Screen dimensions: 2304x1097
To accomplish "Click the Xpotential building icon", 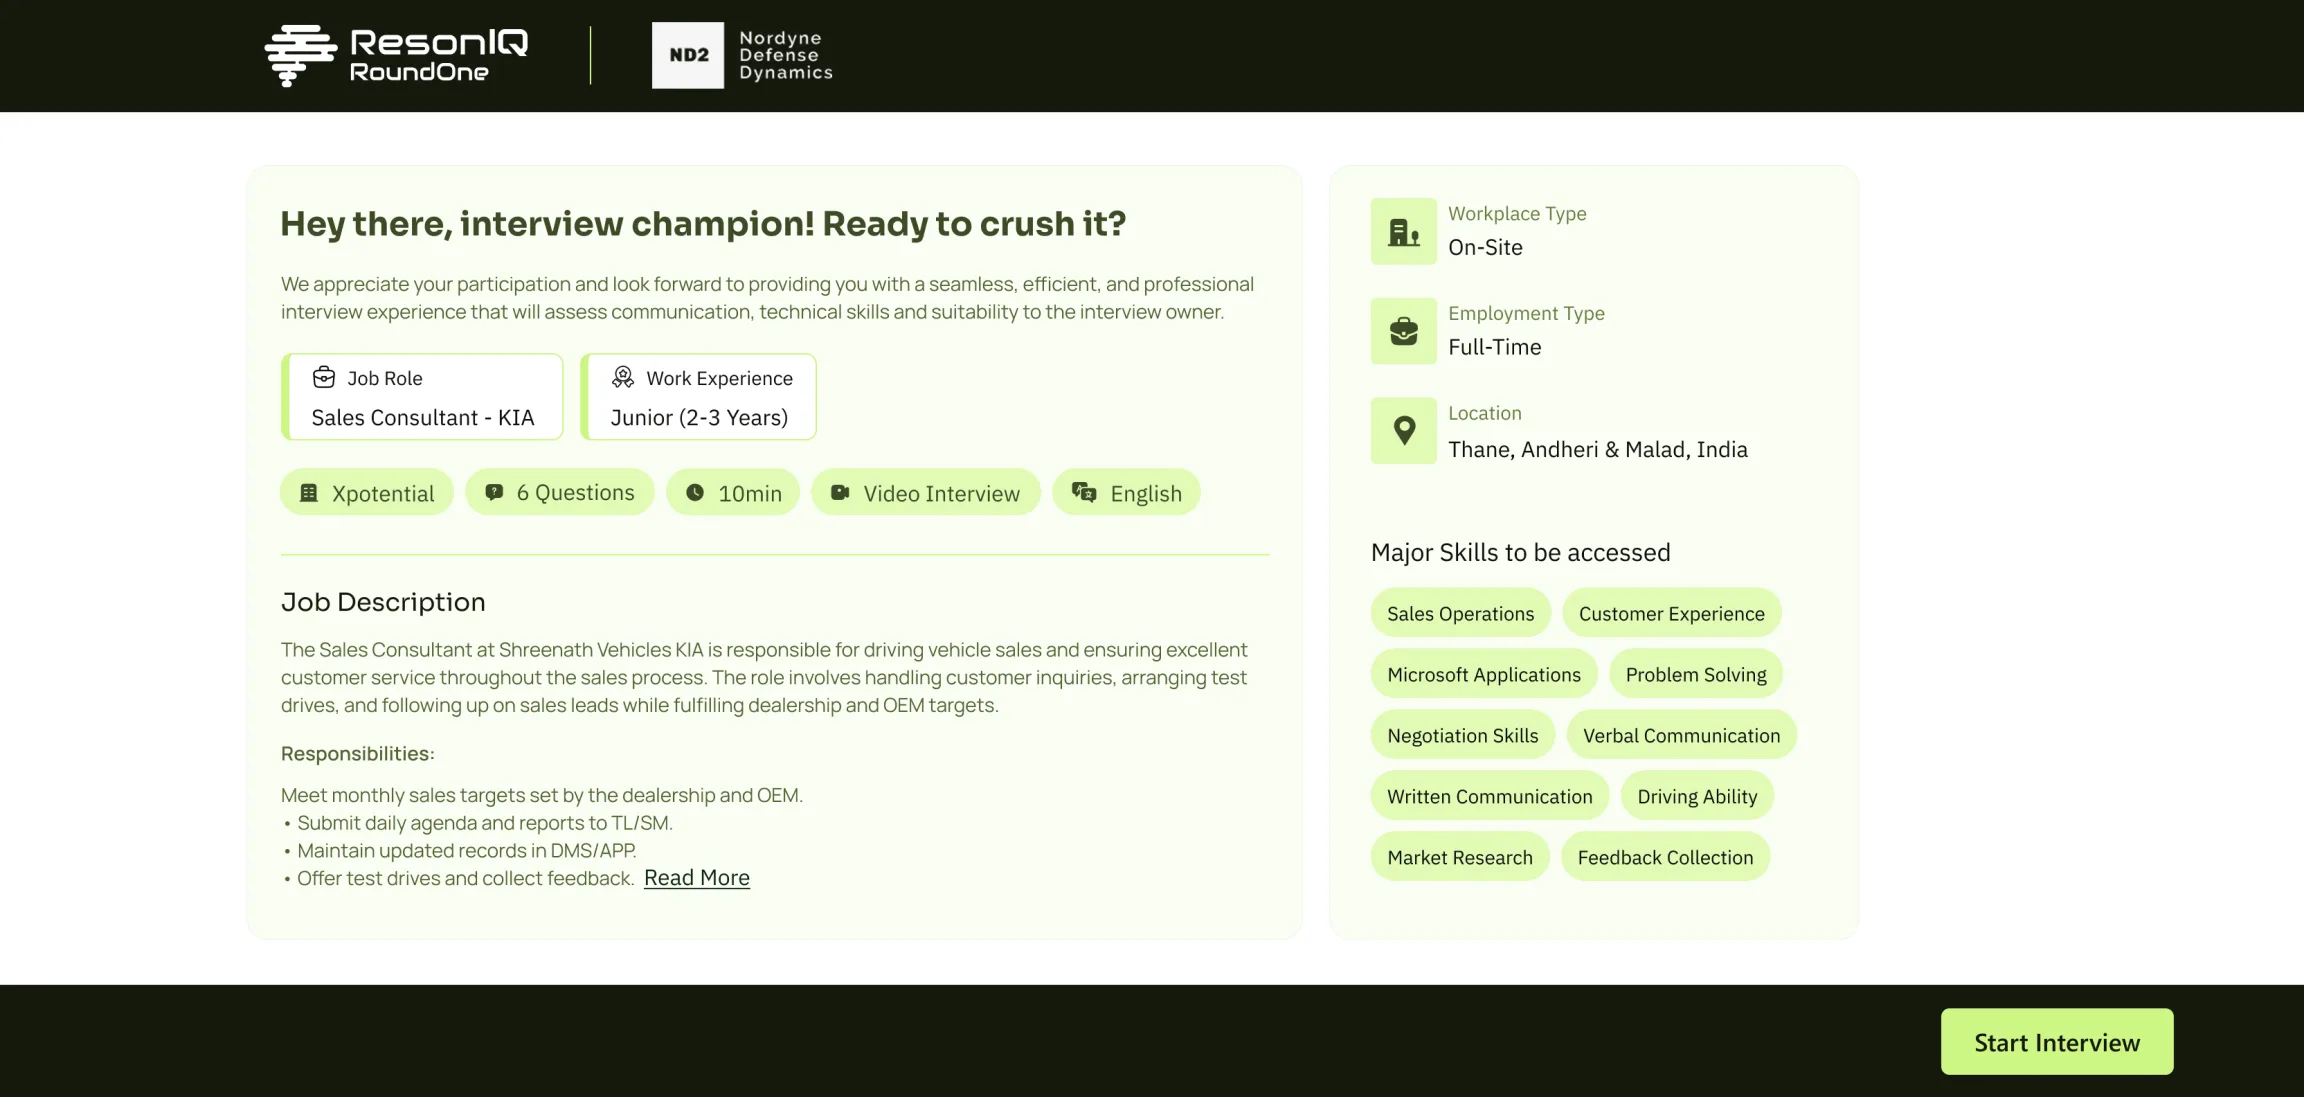I will (x=309, y=493).
